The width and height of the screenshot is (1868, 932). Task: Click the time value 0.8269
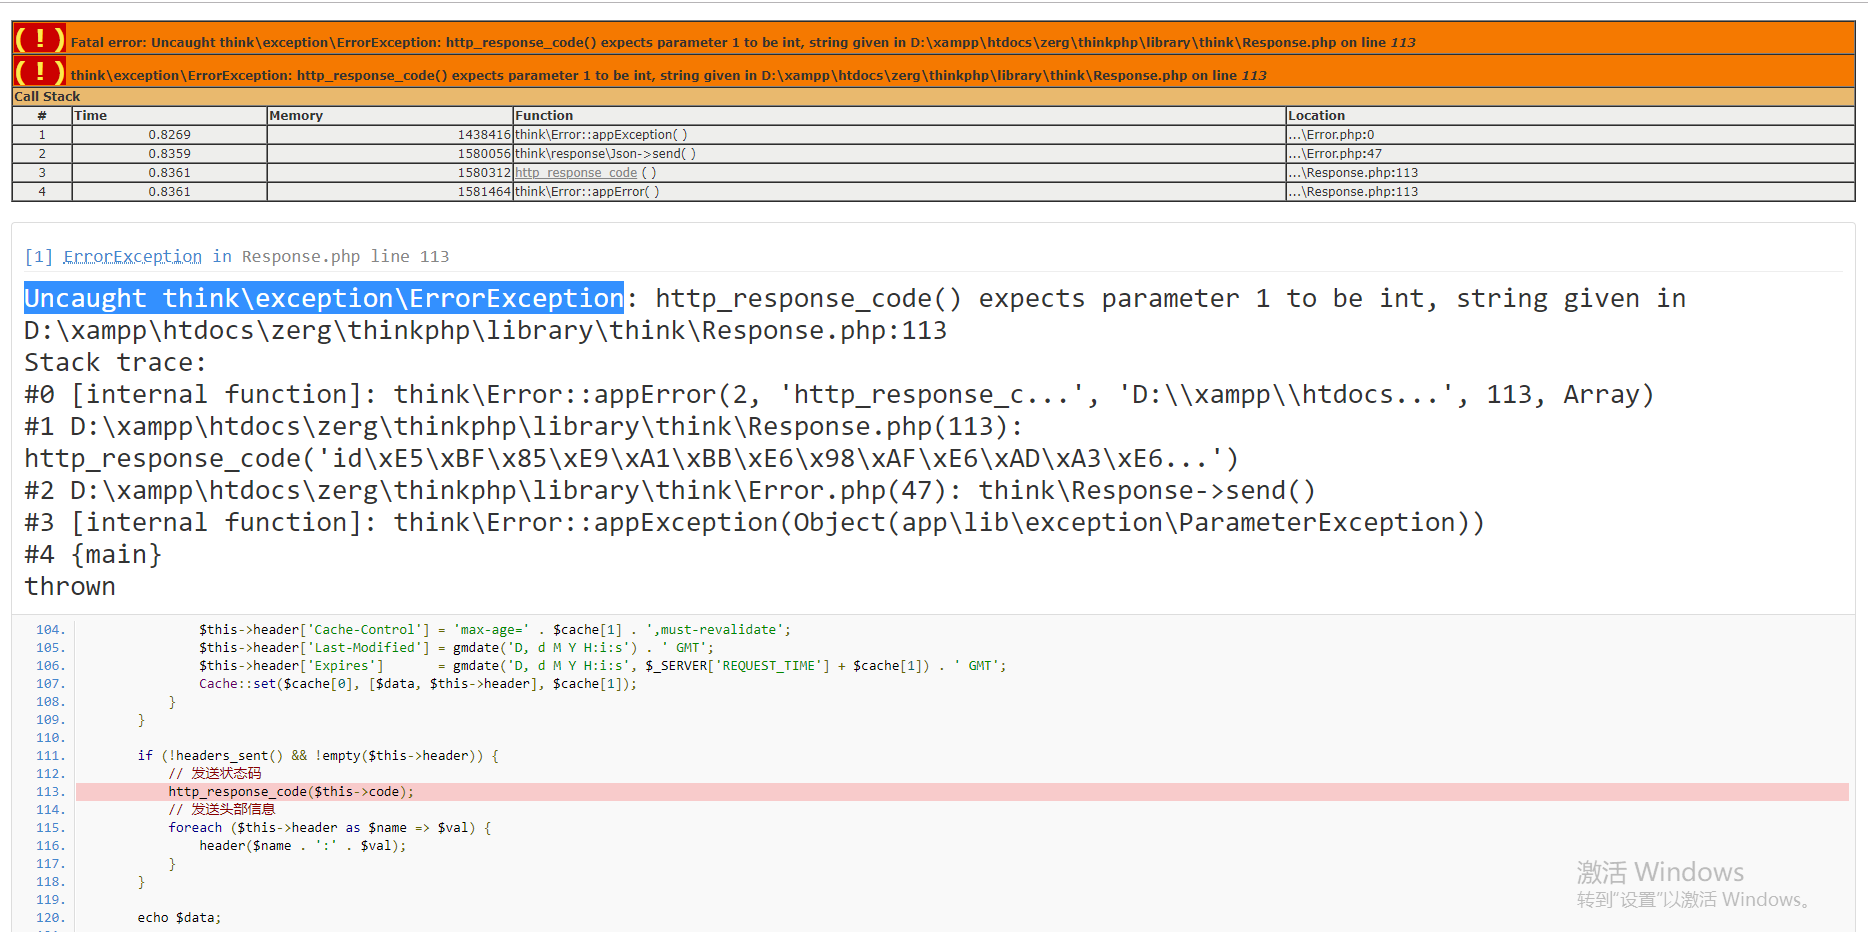[x=169, y=135]
